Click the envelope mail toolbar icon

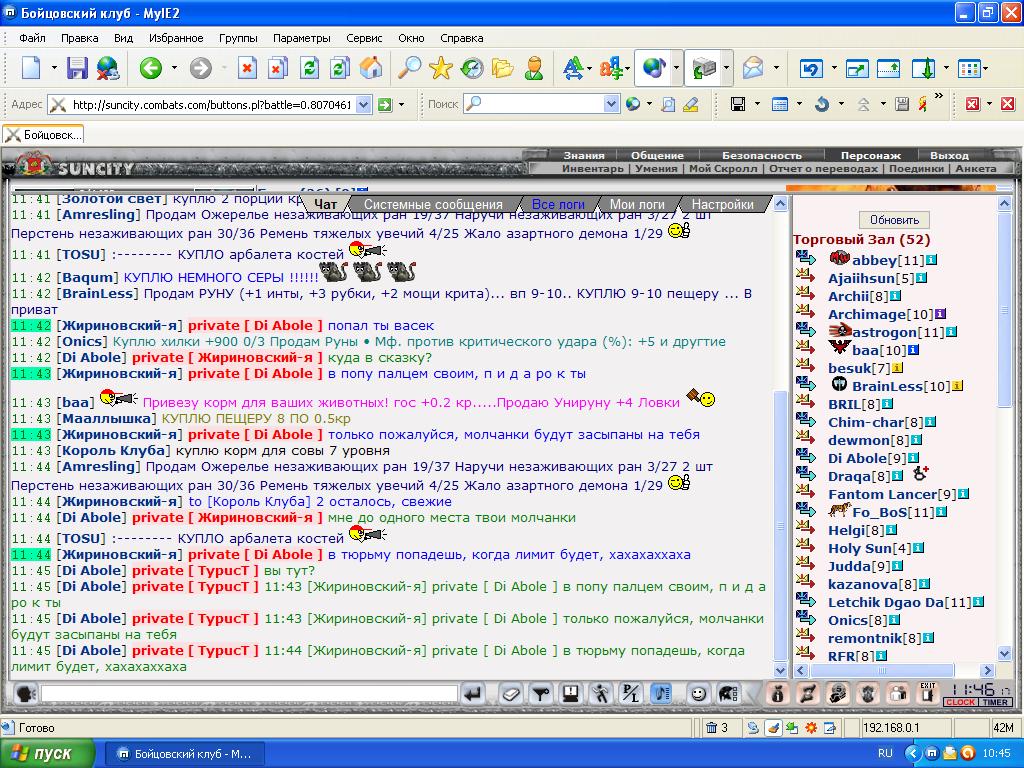tap(753, 67)
